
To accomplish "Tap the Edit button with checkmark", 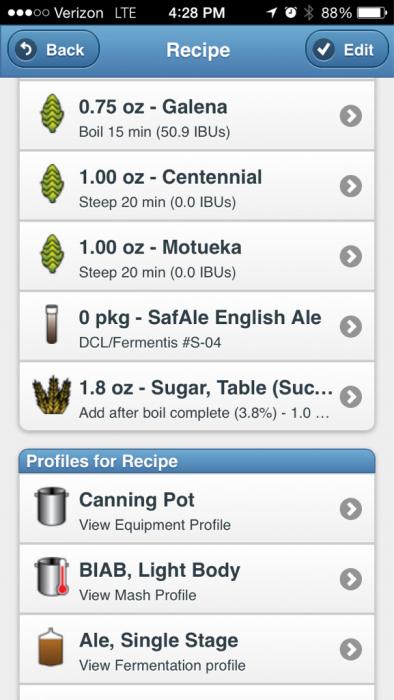I will click(347, 50).
